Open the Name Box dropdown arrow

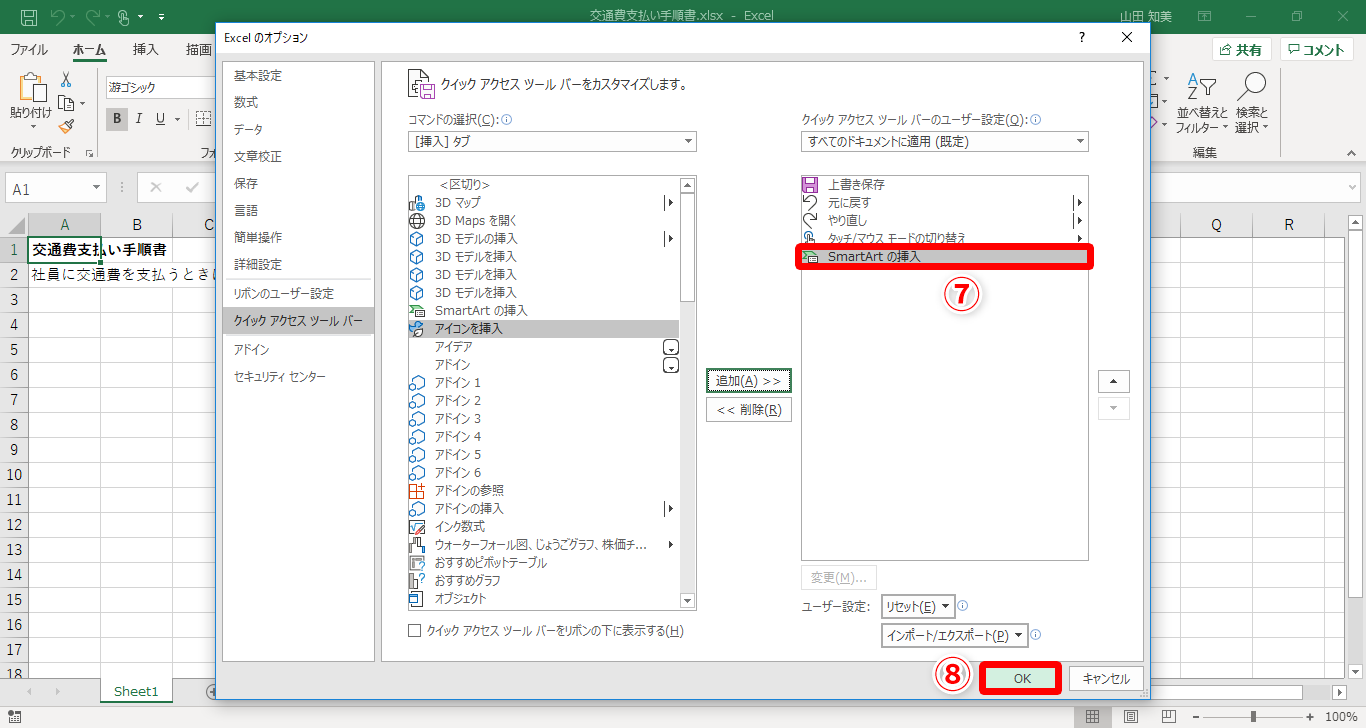click(x=96, y=188)
